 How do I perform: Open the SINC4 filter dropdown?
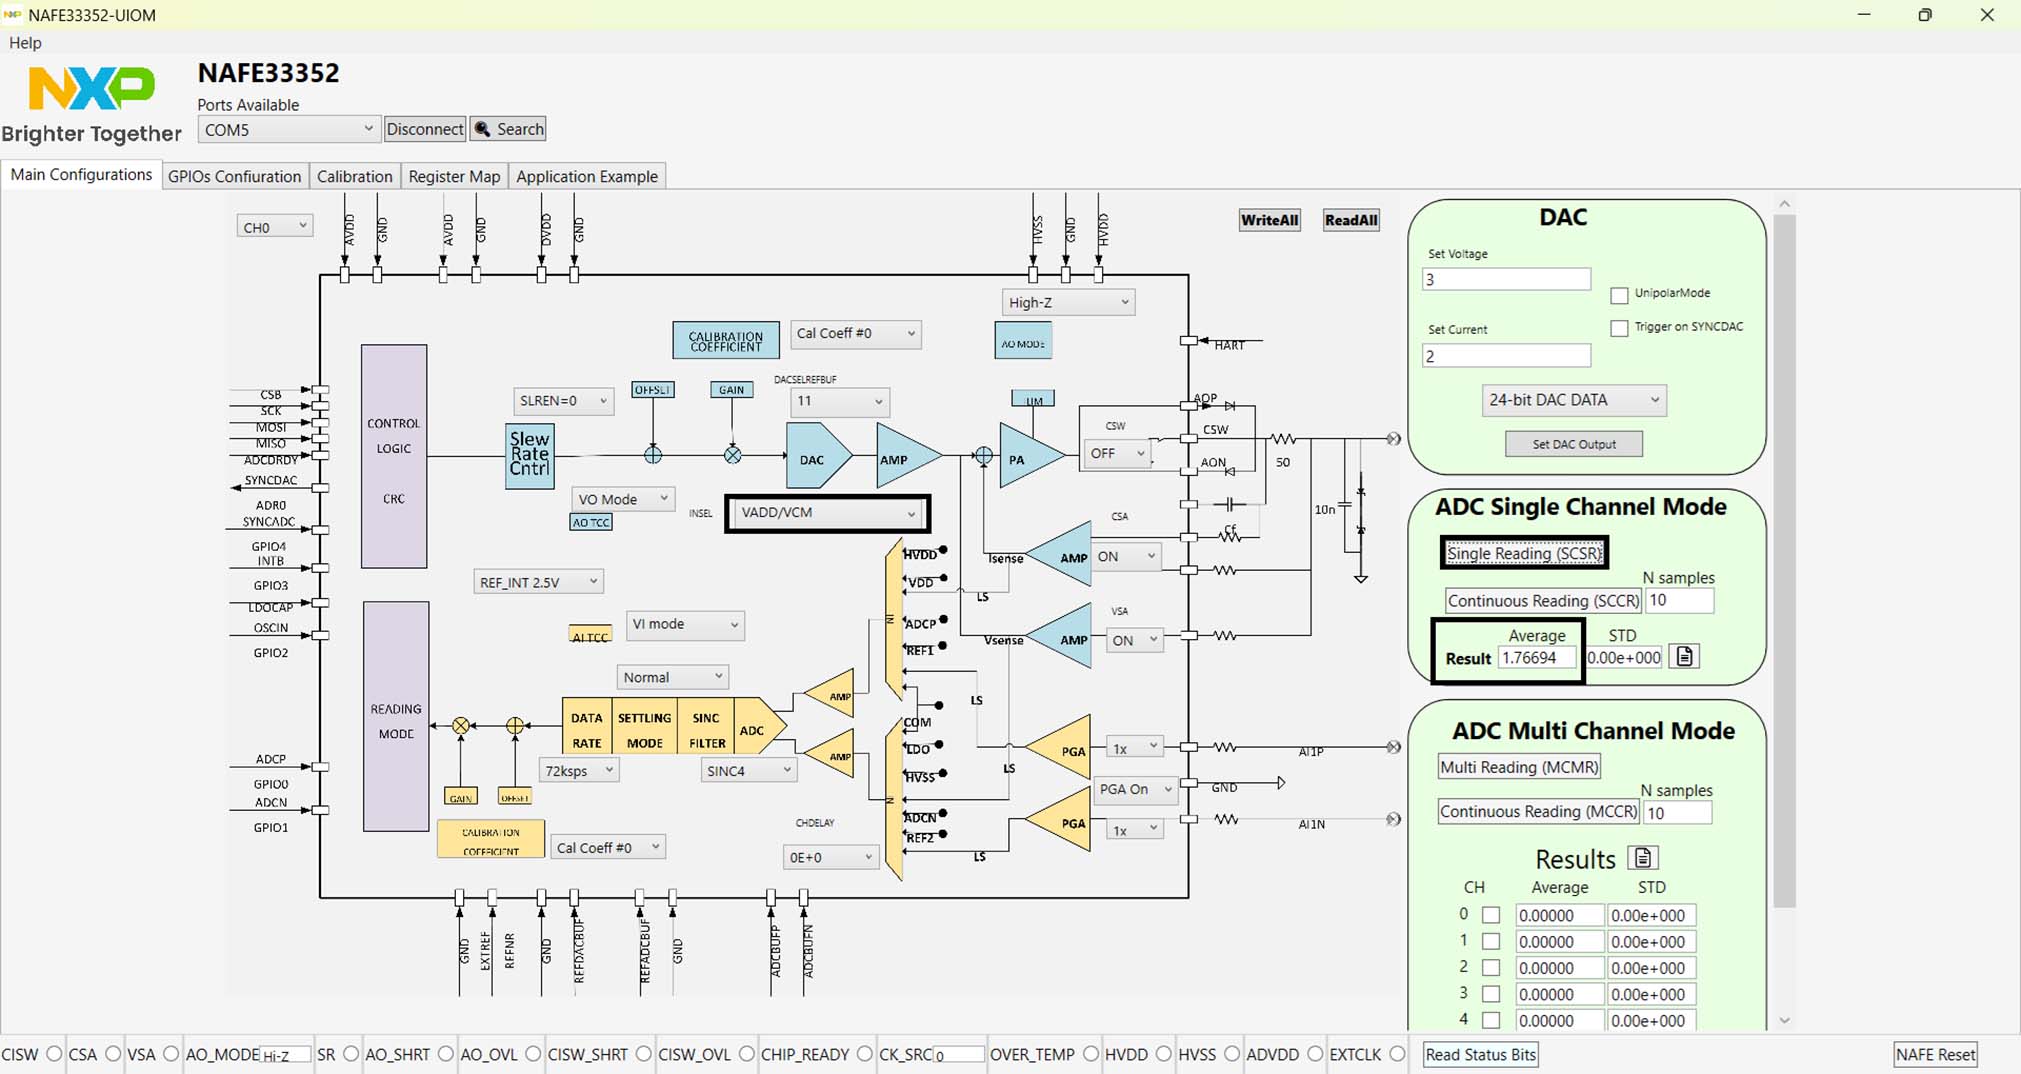pyautogui.click(x=748, y=770)
